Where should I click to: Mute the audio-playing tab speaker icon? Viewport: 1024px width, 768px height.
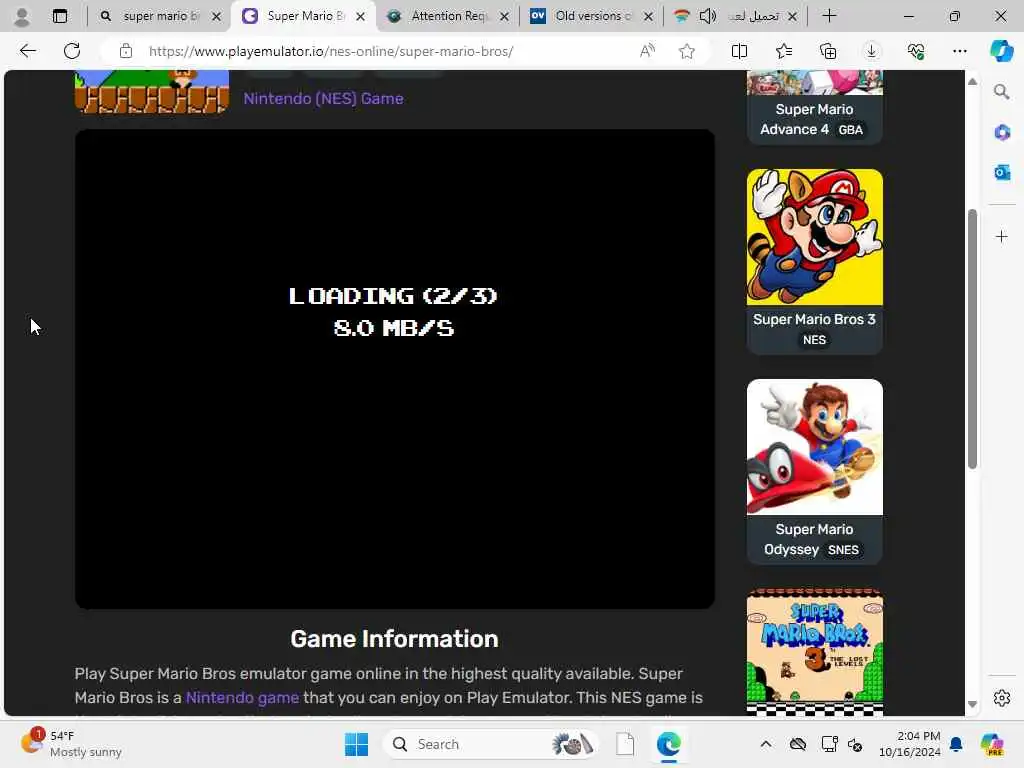coord(707,16)
